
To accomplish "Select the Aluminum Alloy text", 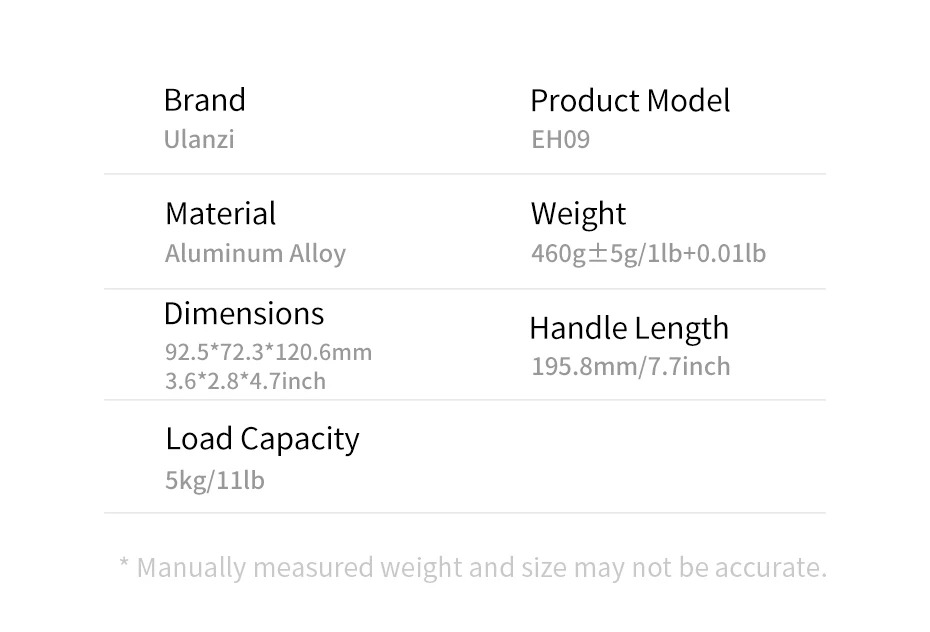I will coord(255,253).
